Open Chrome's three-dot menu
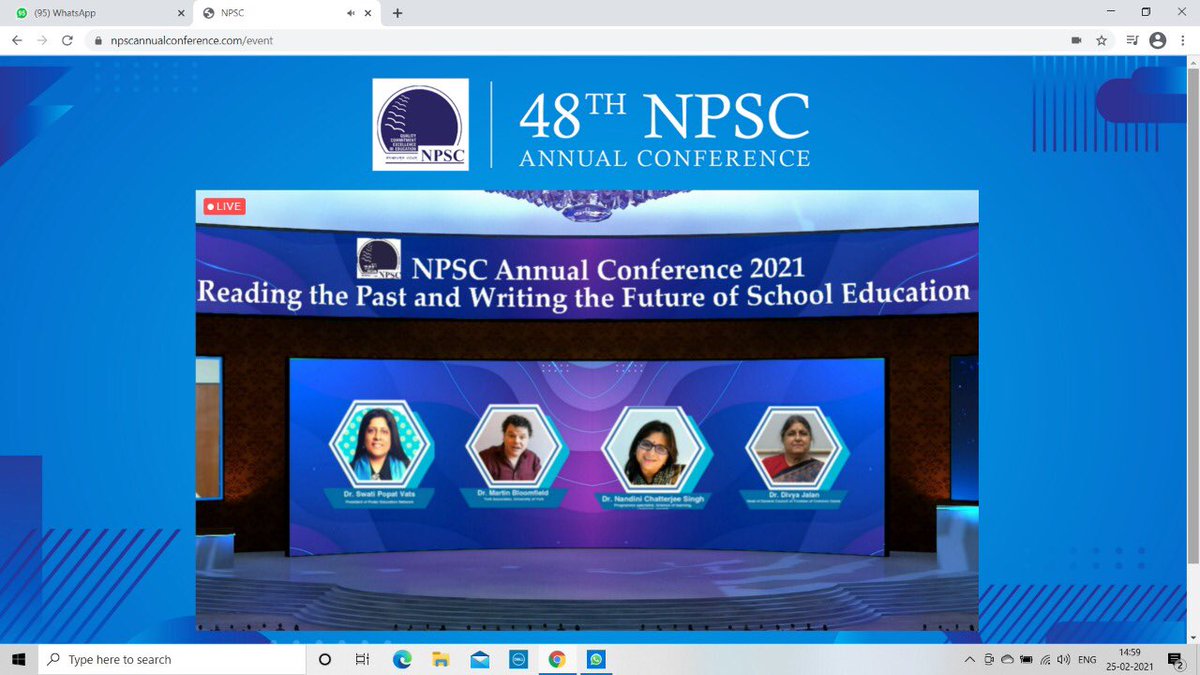The height and width of the screenshot is (675, 1200). pos(1184,41)
